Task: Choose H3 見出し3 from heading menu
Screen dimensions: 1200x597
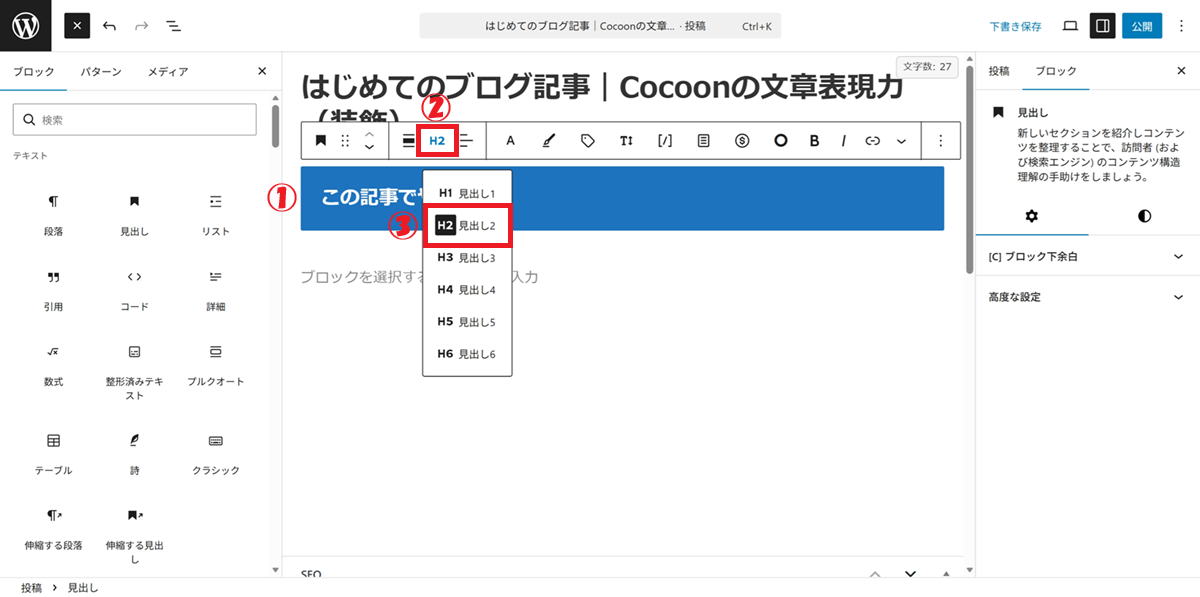Action: 467,258
